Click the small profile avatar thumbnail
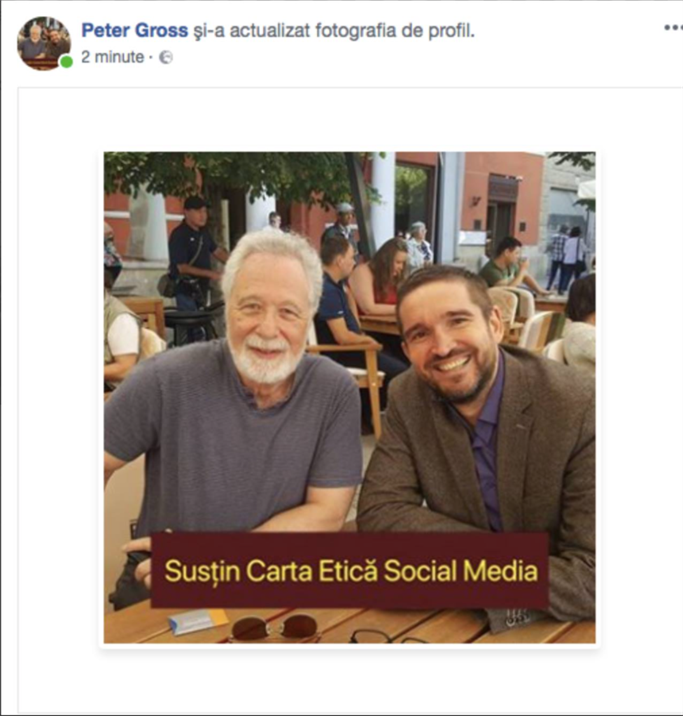This screenshot has width=683, height=716. click(44, 43)
